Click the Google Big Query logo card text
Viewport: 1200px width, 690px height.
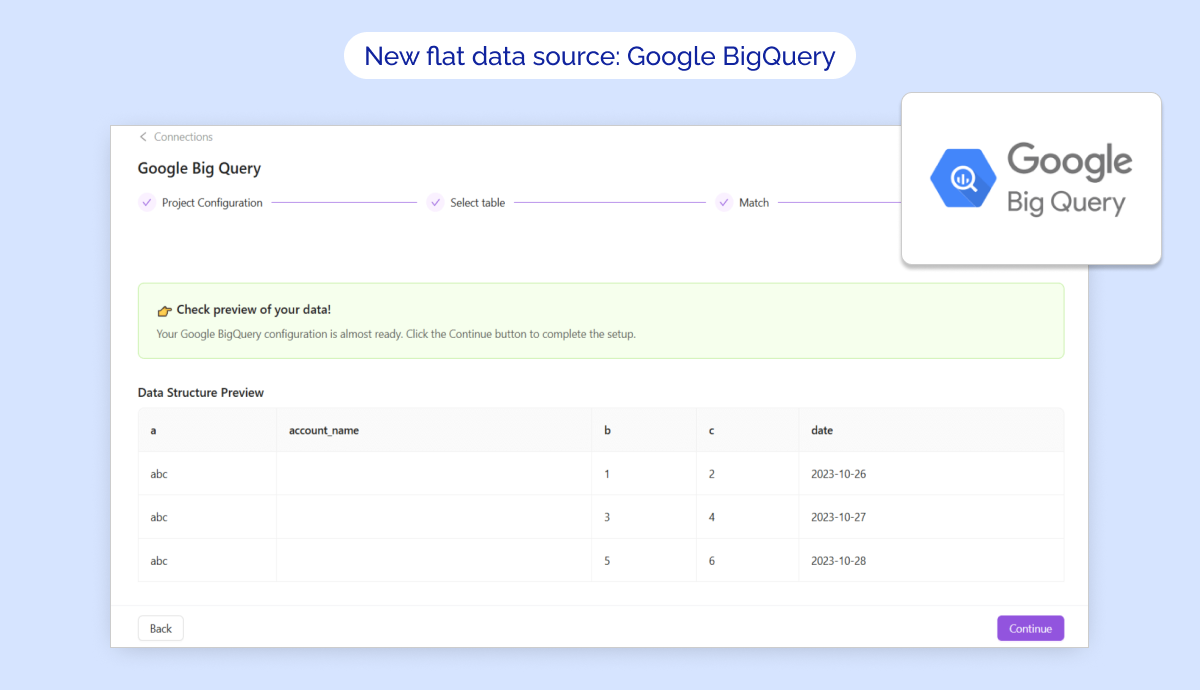pos(1068,179)
